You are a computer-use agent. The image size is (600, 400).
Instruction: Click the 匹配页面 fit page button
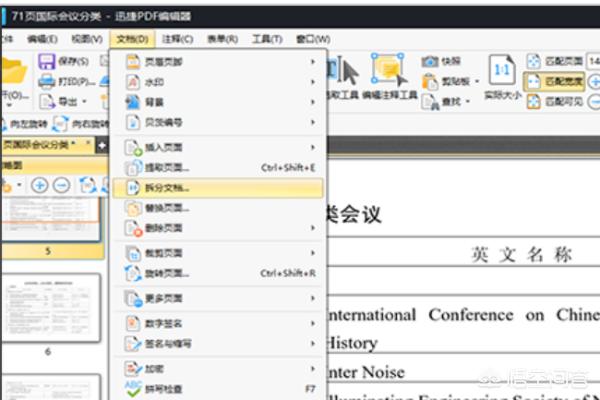tap(555, 61)
